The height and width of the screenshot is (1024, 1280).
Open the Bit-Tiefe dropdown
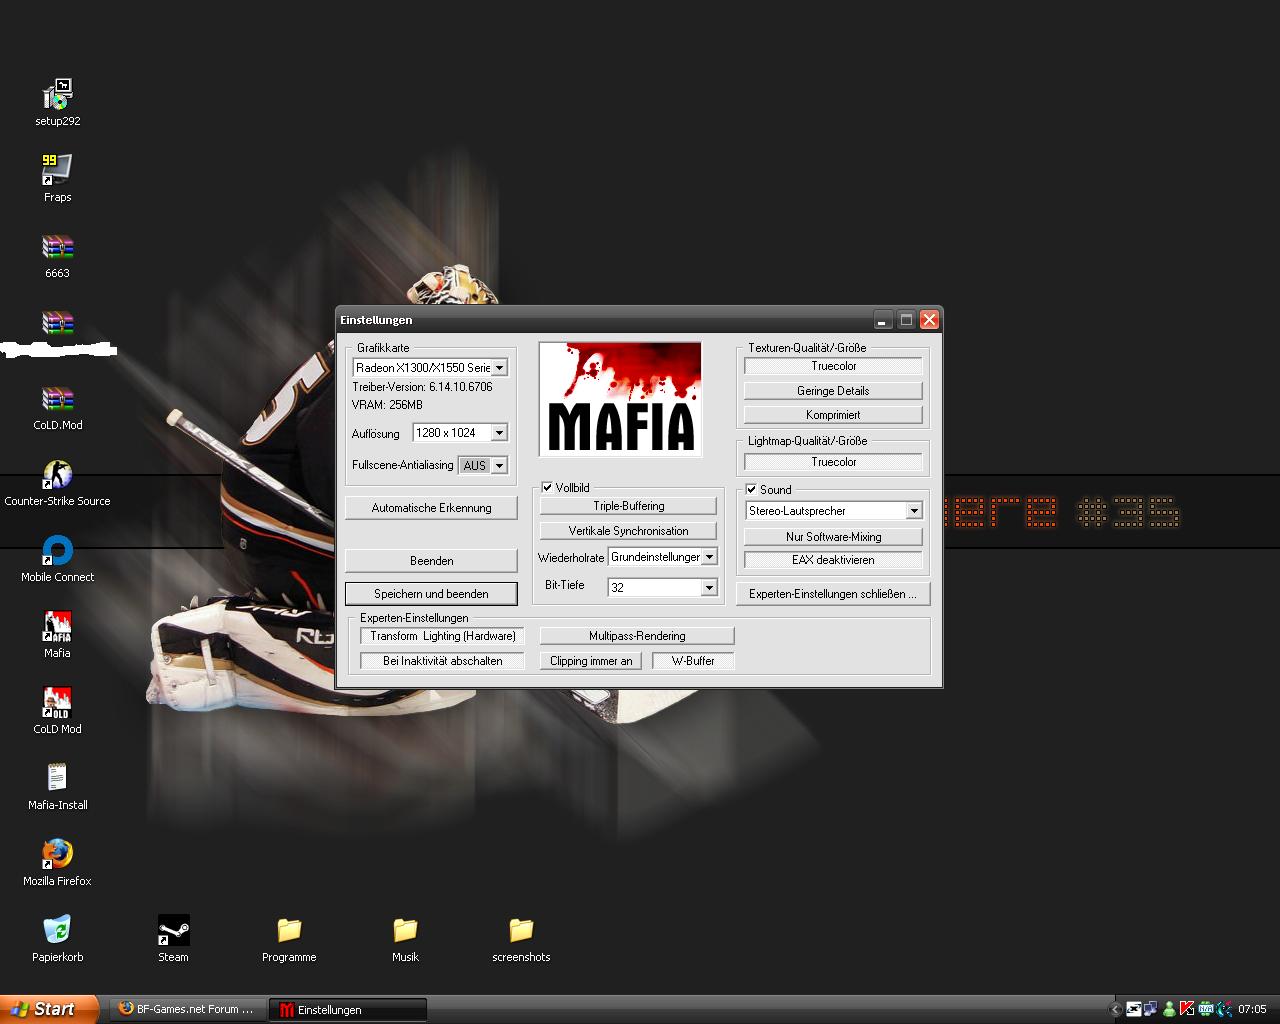[x=663, y=588]
